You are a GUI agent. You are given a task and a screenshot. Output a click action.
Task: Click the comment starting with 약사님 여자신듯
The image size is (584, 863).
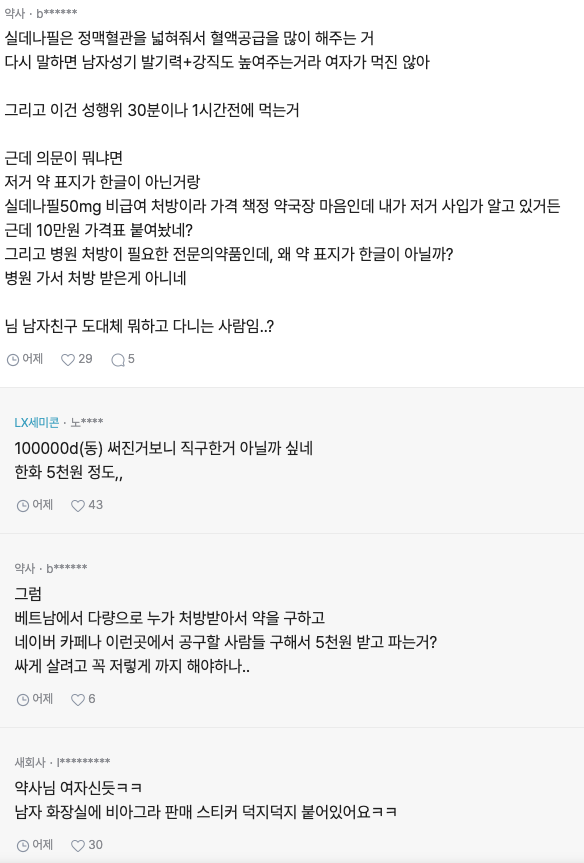pyautogui.click(x=78, y=787)
